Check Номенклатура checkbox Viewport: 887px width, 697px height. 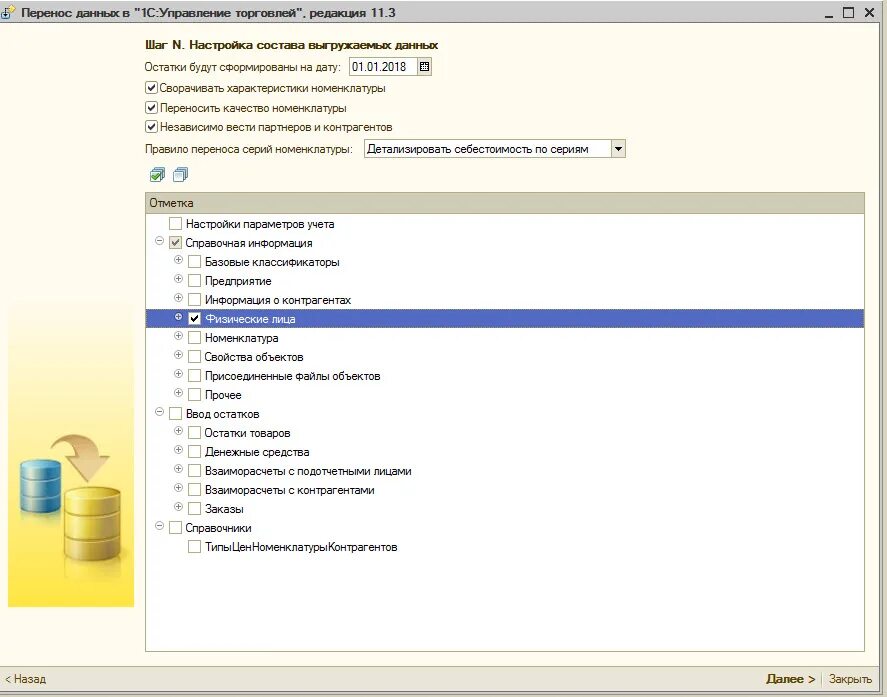tap(195, 338)
